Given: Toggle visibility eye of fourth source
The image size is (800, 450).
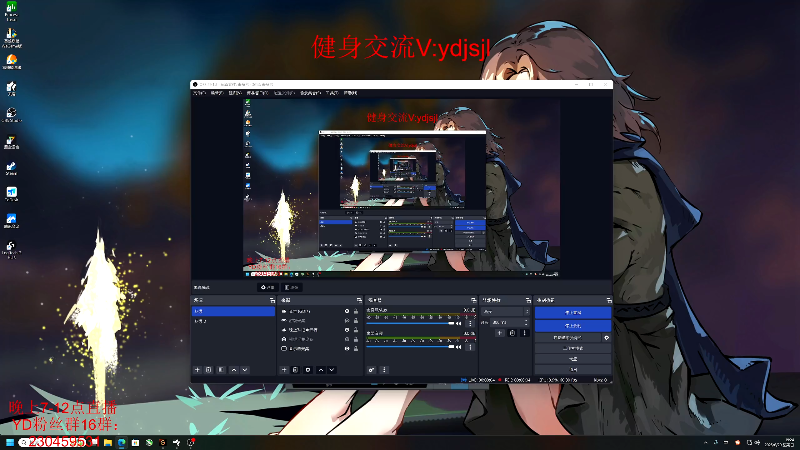Looking at the screenshot, I should coord(347,339).
